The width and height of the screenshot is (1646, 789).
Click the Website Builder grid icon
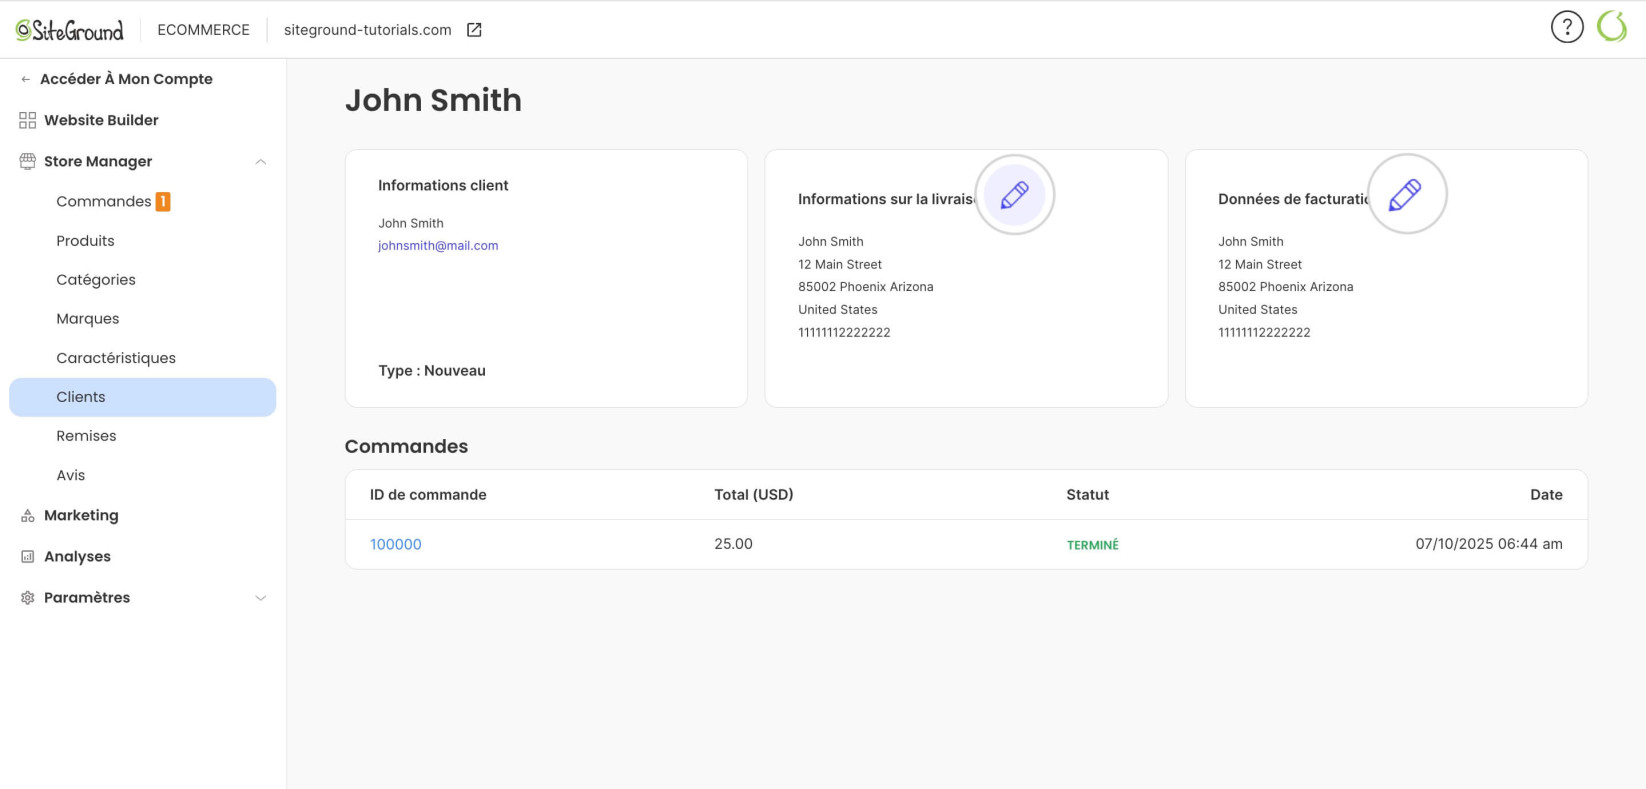coord(27,120)
